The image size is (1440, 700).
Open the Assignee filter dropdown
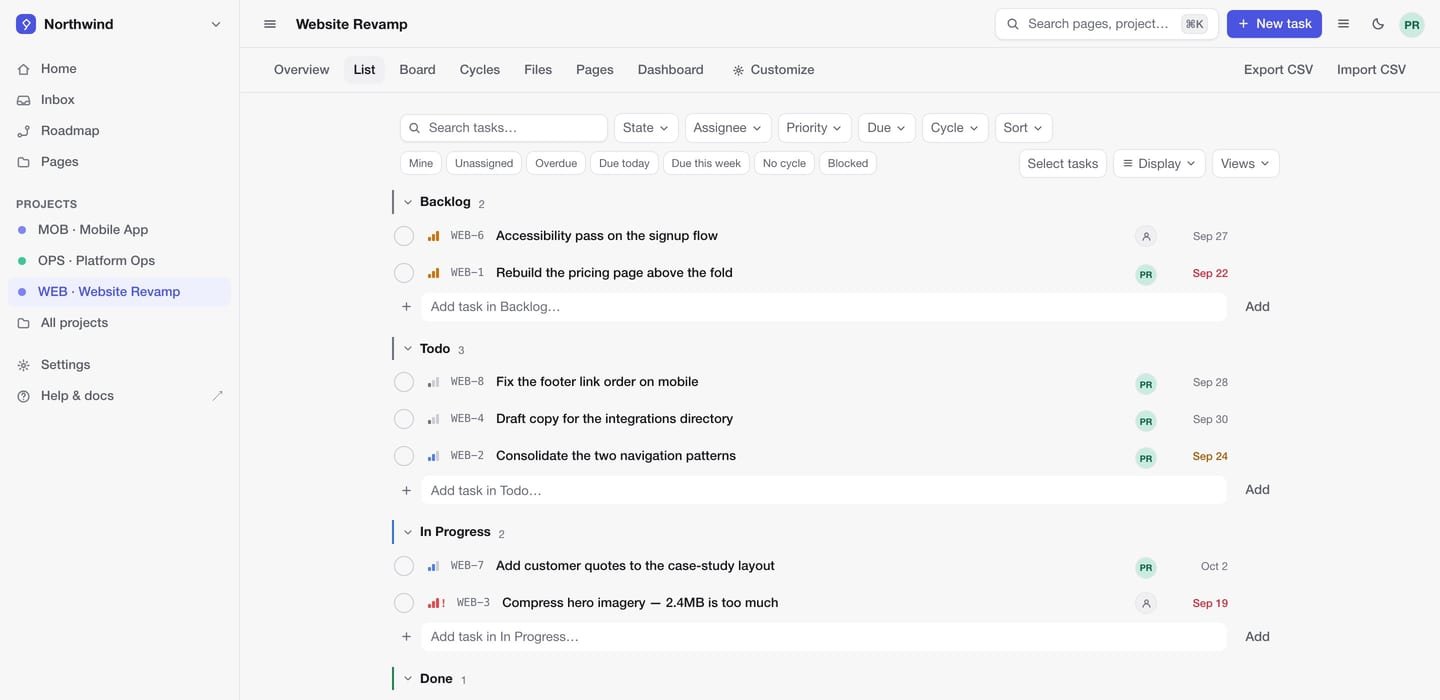pos(728,128)
